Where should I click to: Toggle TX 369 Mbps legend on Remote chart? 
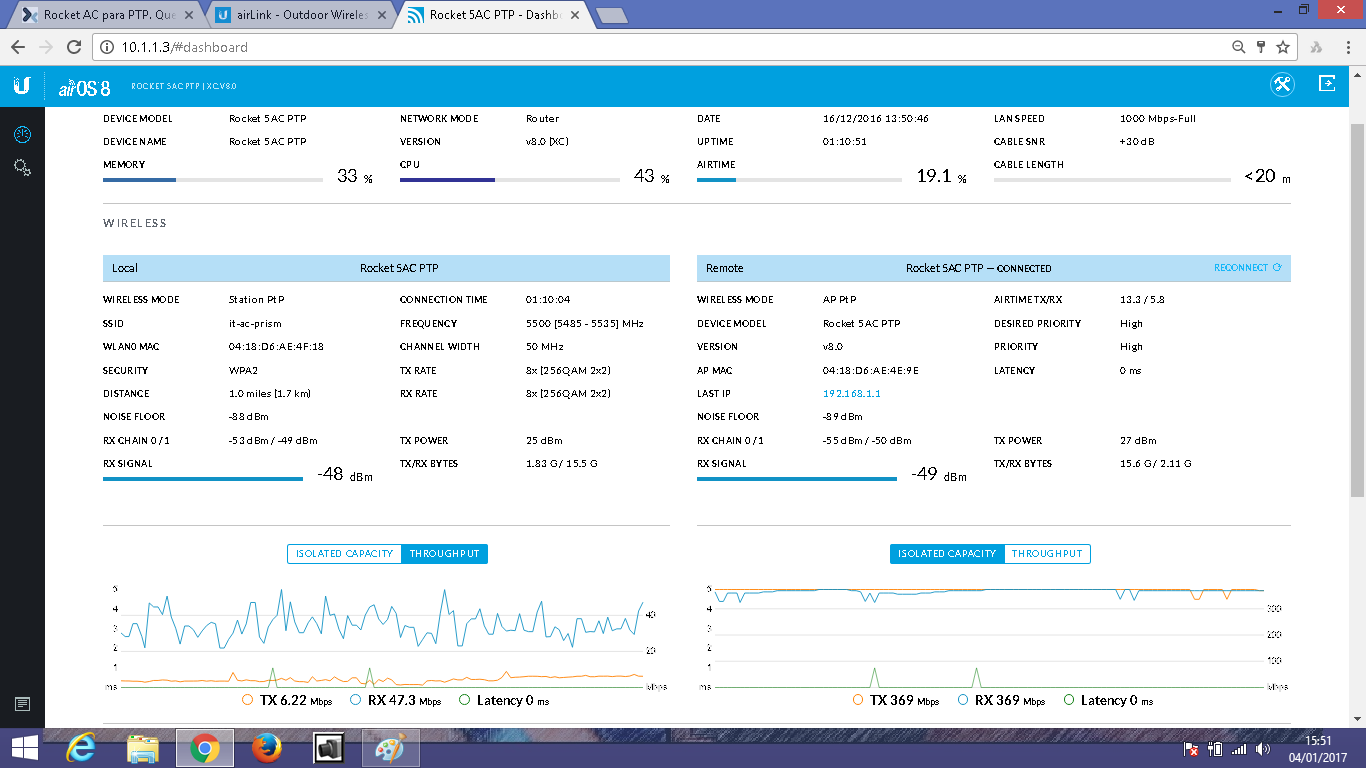[x=898, y=701]
